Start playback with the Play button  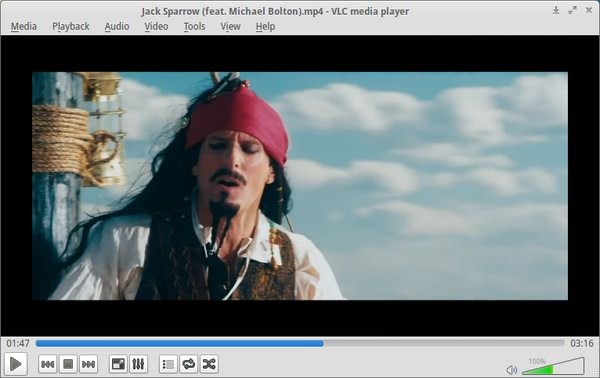(16, 364)
